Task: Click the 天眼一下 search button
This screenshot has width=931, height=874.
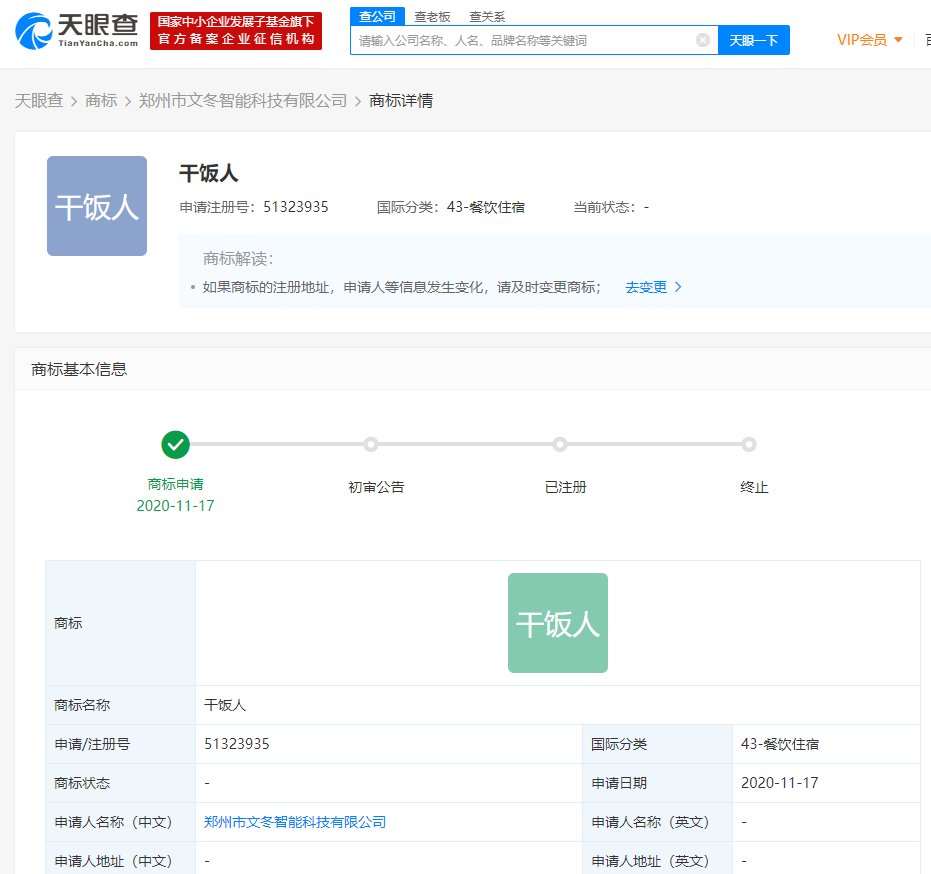Action: click(755, 39)
